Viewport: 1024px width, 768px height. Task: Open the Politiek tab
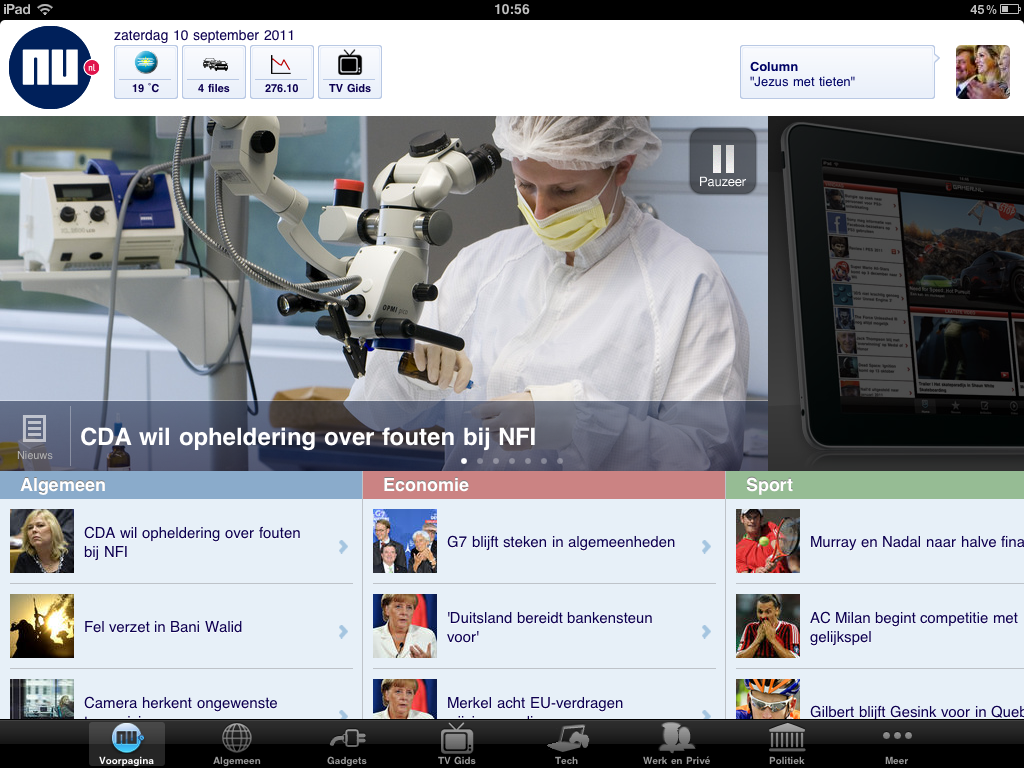(787, 745)
